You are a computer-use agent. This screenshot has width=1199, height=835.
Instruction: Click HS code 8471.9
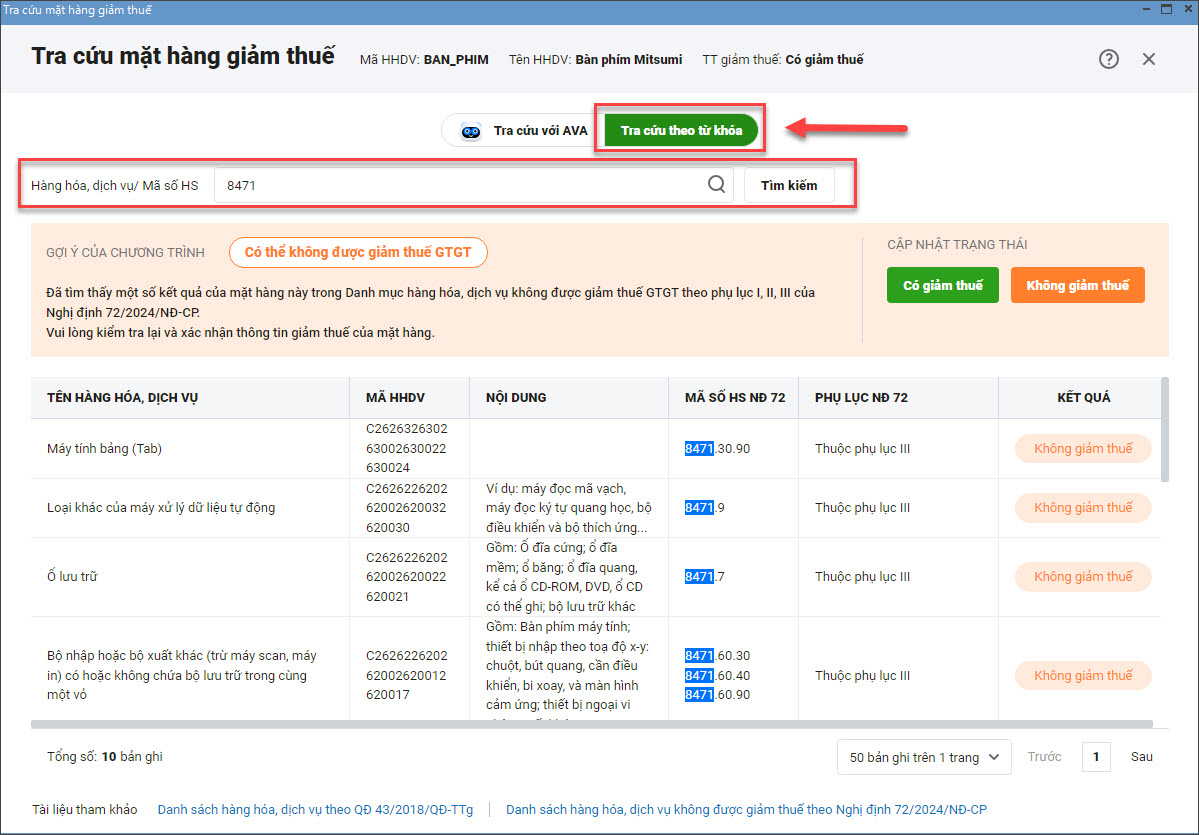tap(704, 508)
